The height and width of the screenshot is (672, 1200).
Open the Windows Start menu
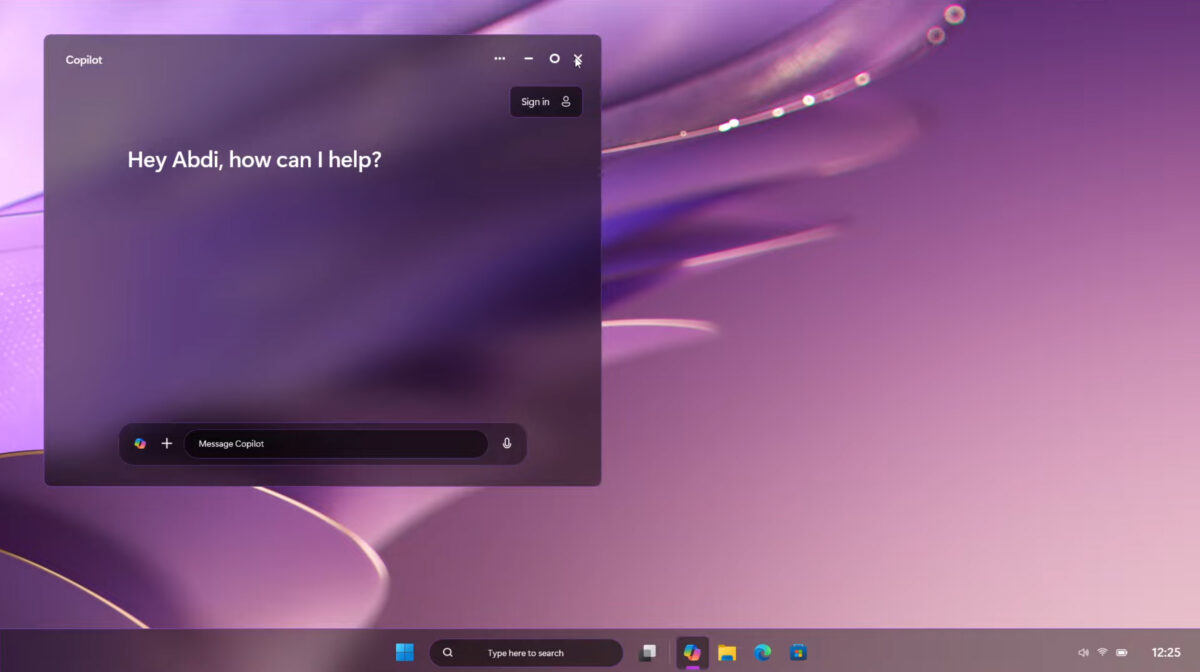point(404,652)
